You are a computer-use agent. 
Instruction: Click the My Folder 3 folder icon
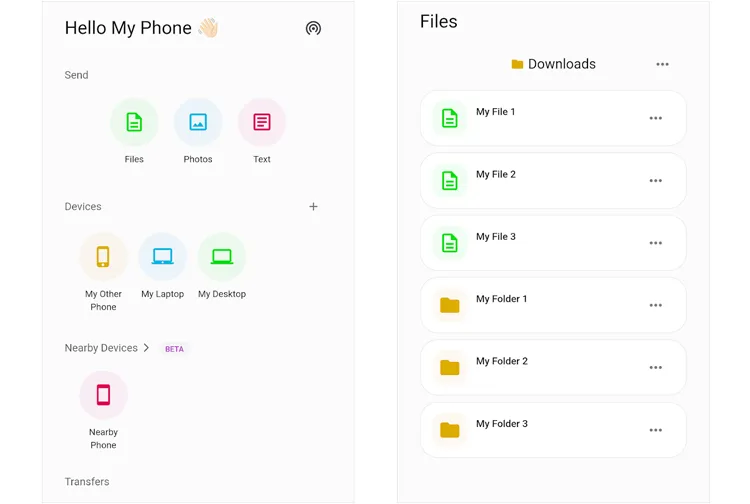[450, 430]
